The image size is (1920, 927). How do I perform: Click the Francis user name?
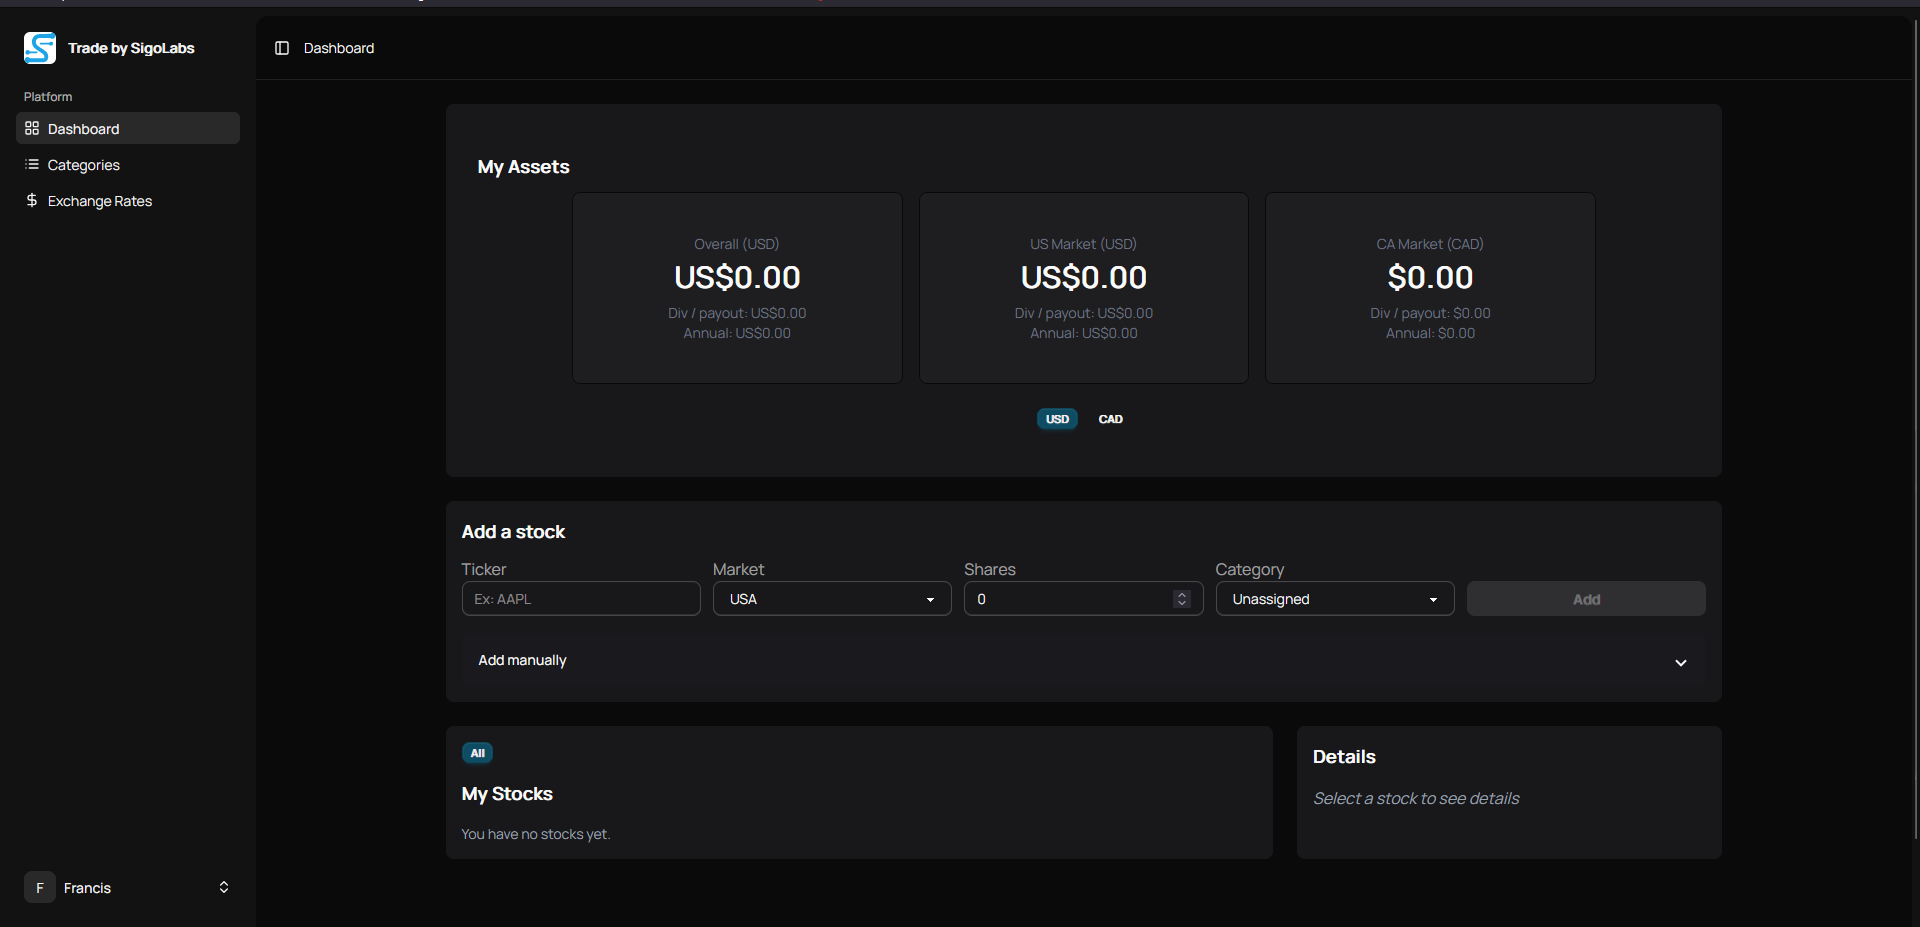point(88,888)
